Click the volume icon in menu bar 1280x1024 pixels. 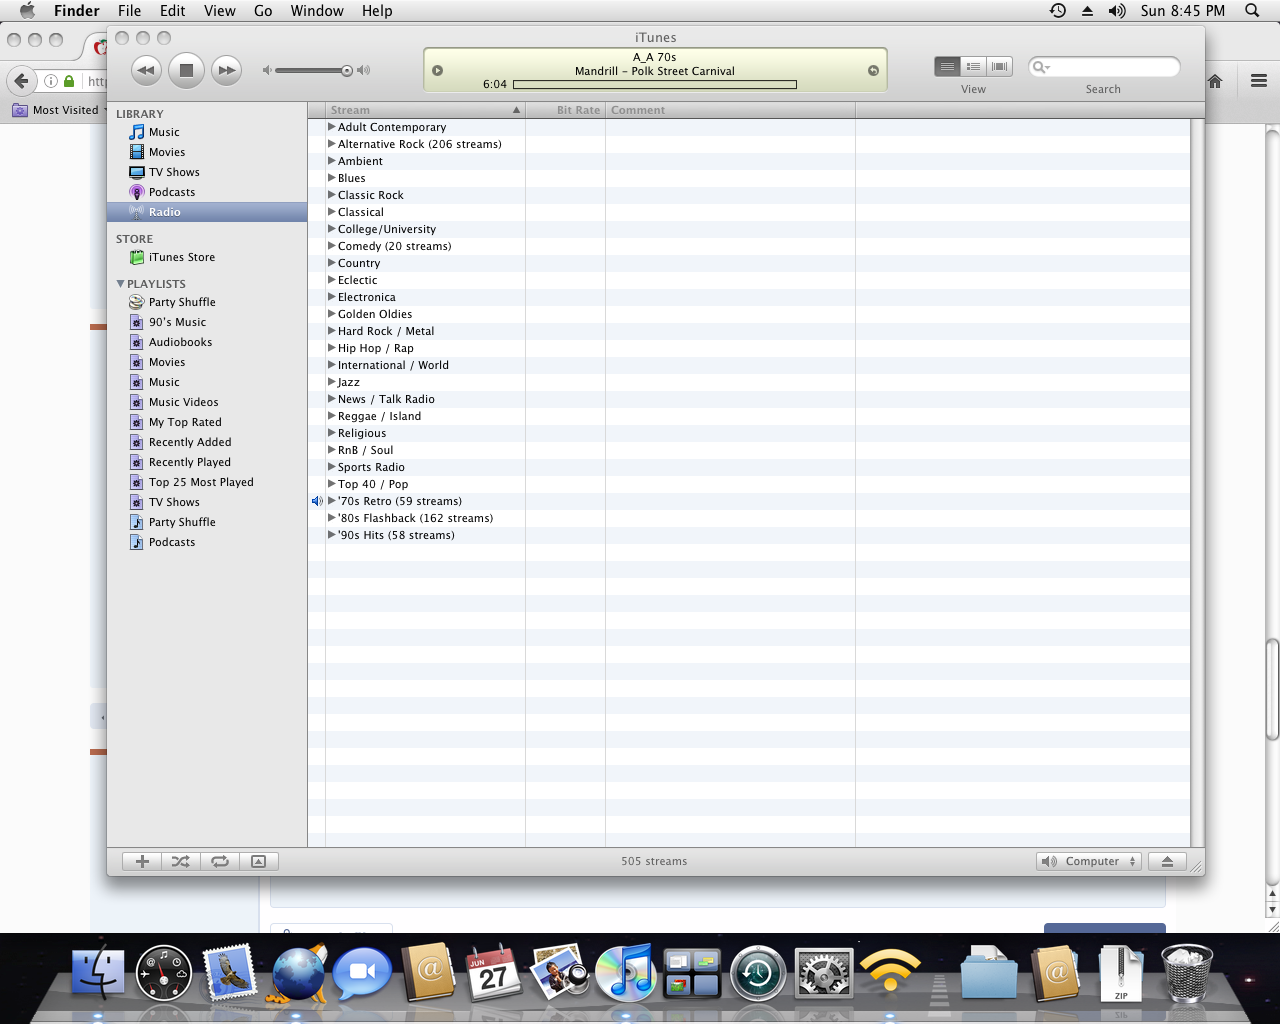[x=1117, y=11]
